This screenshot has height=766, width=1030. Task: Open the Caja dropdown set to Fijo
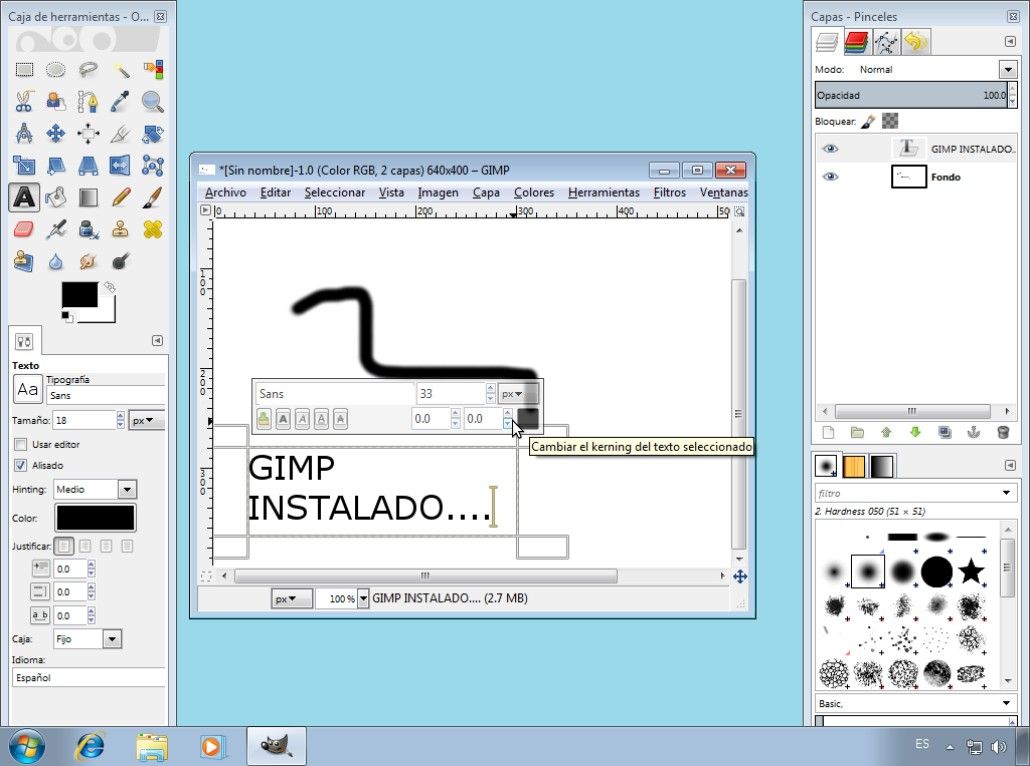click(x=111, y=639)
